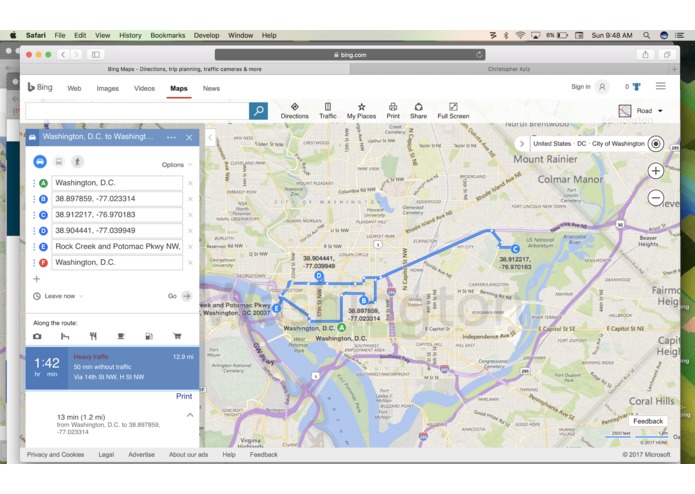The image size is (695, 494).
Task: Zoom in the map with plus
Action: [656, 171]
